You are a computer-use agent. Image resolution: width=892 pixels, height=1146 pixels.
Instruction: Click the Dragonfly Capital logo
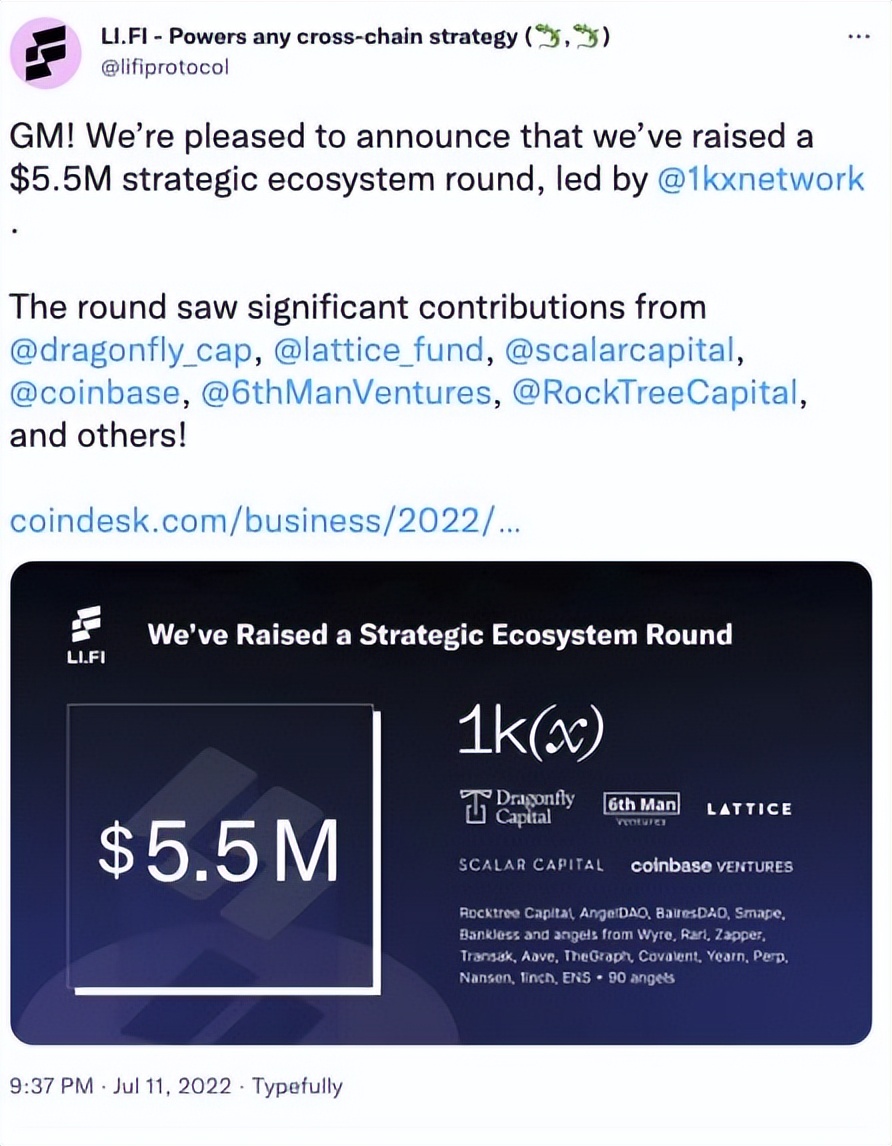point(518,807)
